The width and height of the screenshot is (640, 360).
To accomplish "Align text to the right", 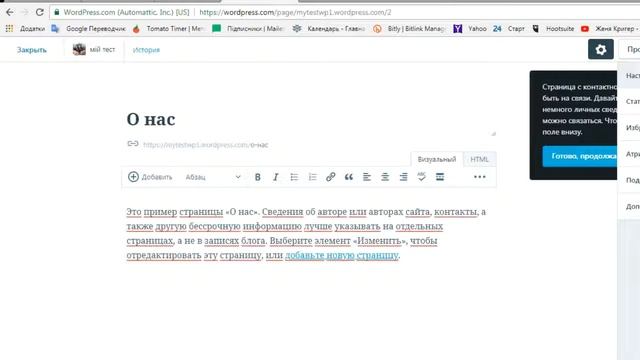I will click(403, 177).
